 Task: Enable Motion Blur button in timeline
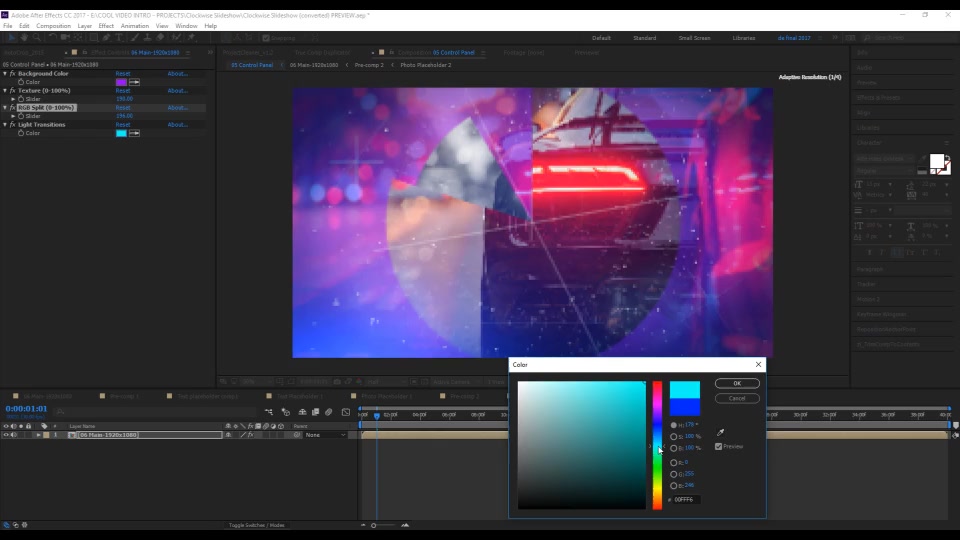329,412
